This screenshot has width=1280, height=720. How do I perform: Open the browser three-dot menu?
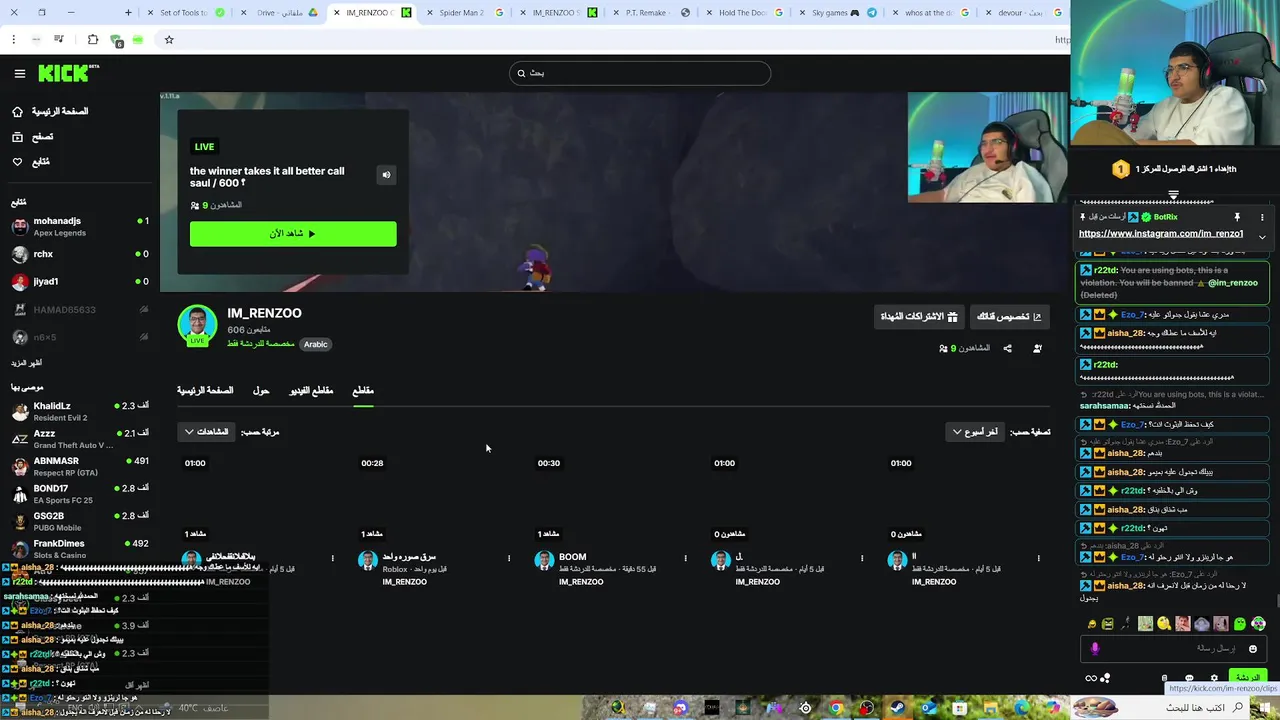[x=14, y=40]
